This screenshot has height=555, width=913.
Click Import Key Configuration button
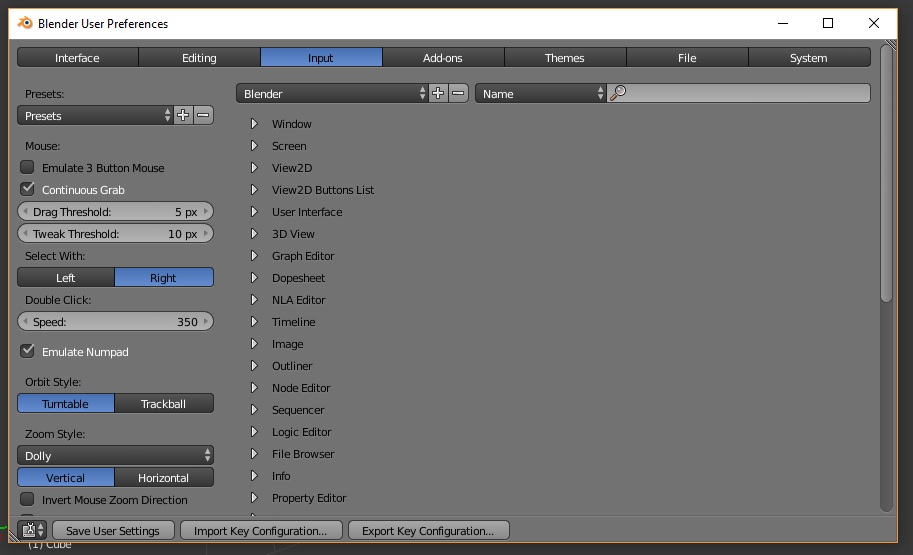click(261, 531)
